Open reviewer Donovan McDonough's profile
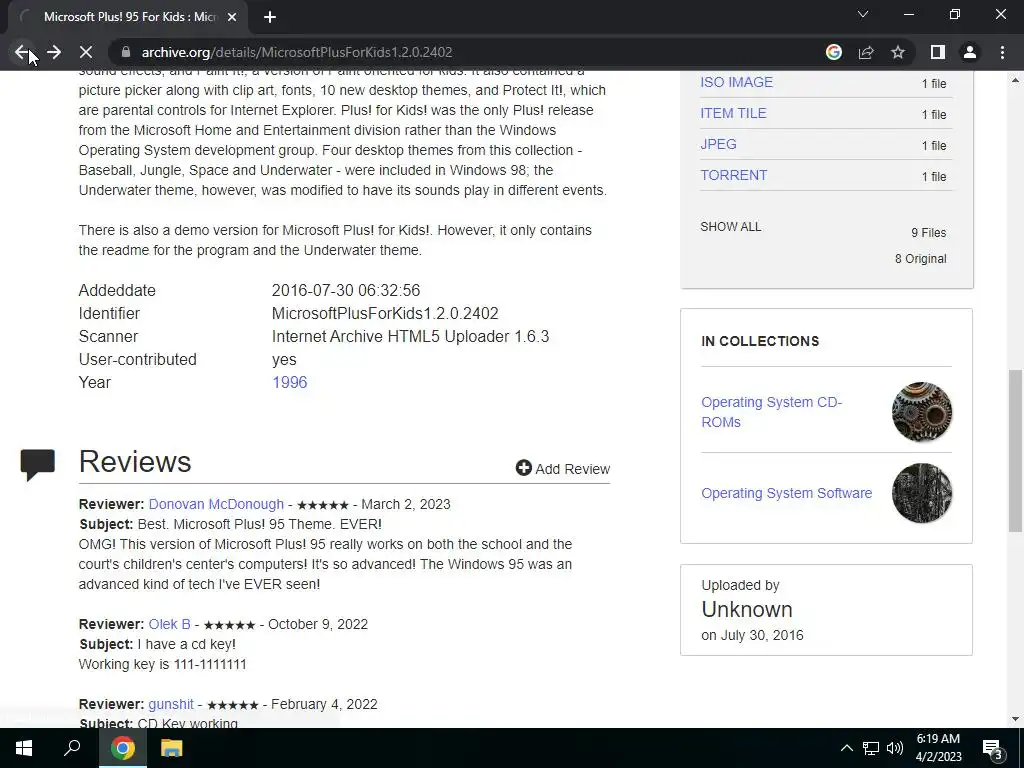Image resolution: width=1024 pixels, height=768 pixels. point(216,504)
